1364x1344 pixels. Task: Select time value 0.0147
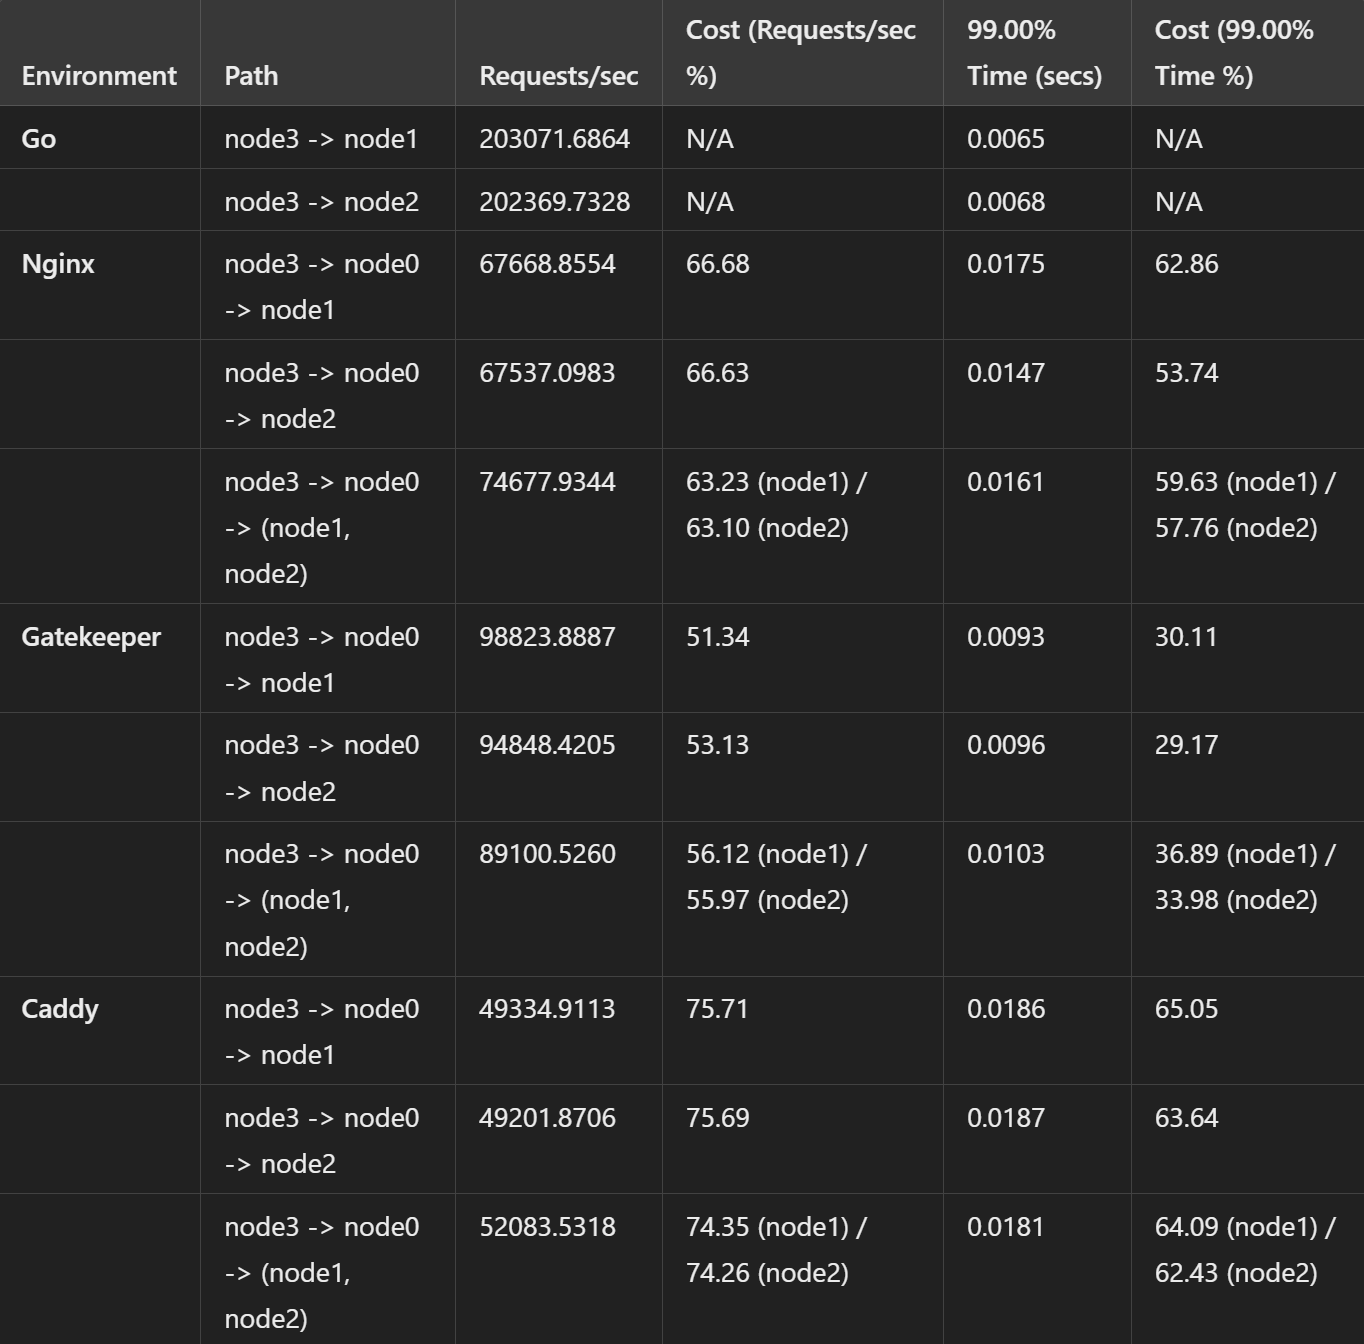(1006, 373)
